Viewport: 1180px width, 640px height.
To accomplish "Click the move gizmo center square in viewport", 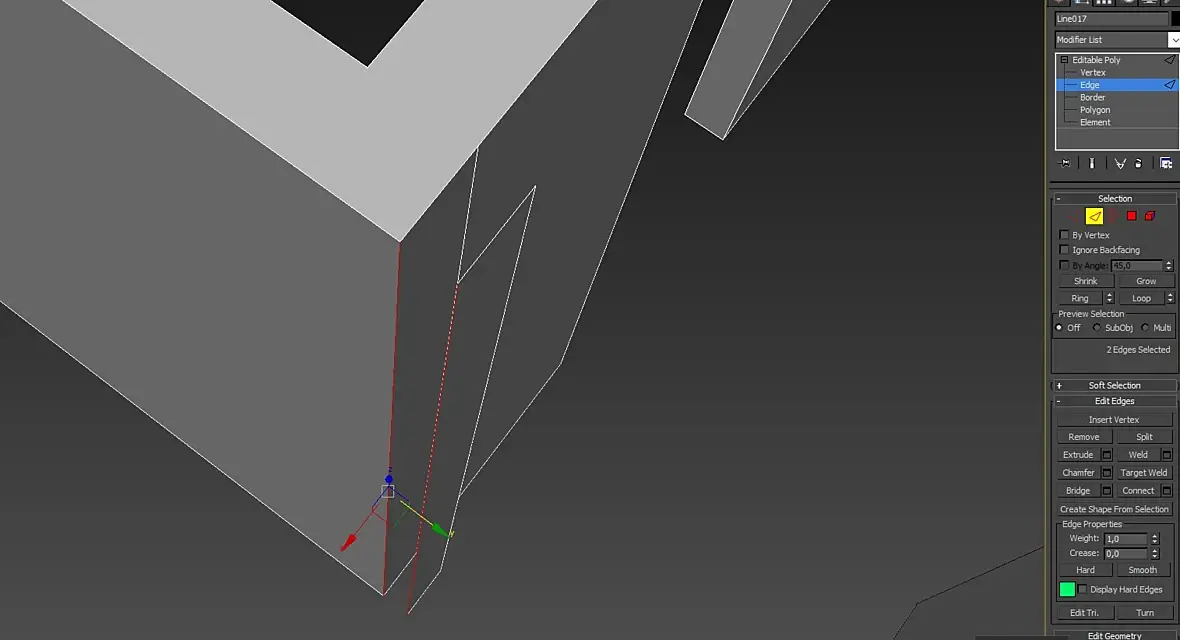I will pyautogui.click(x=388, y=492).
